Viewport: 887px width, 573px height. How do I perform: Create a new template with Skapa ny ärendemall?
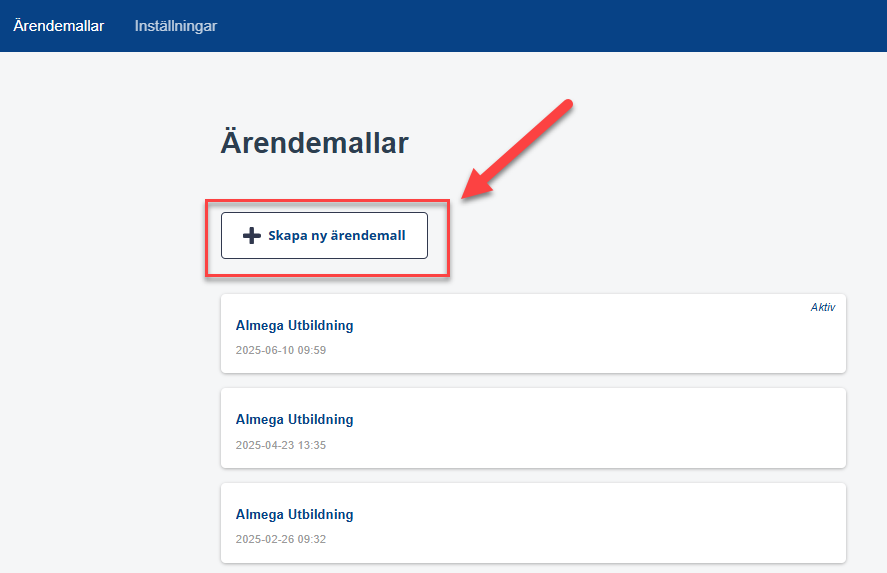click(324, 235)
